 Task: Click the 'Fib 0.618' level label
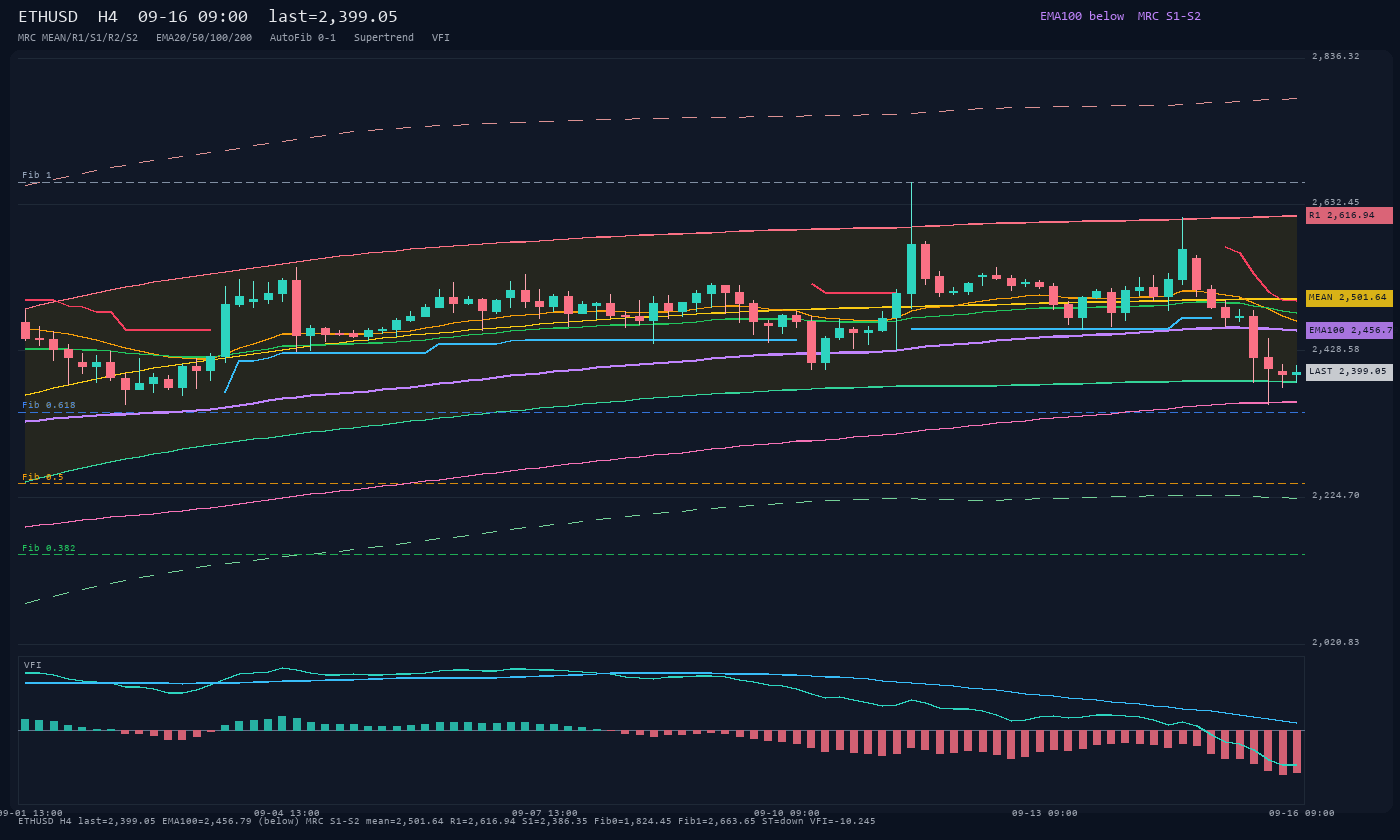pos(49,405)
